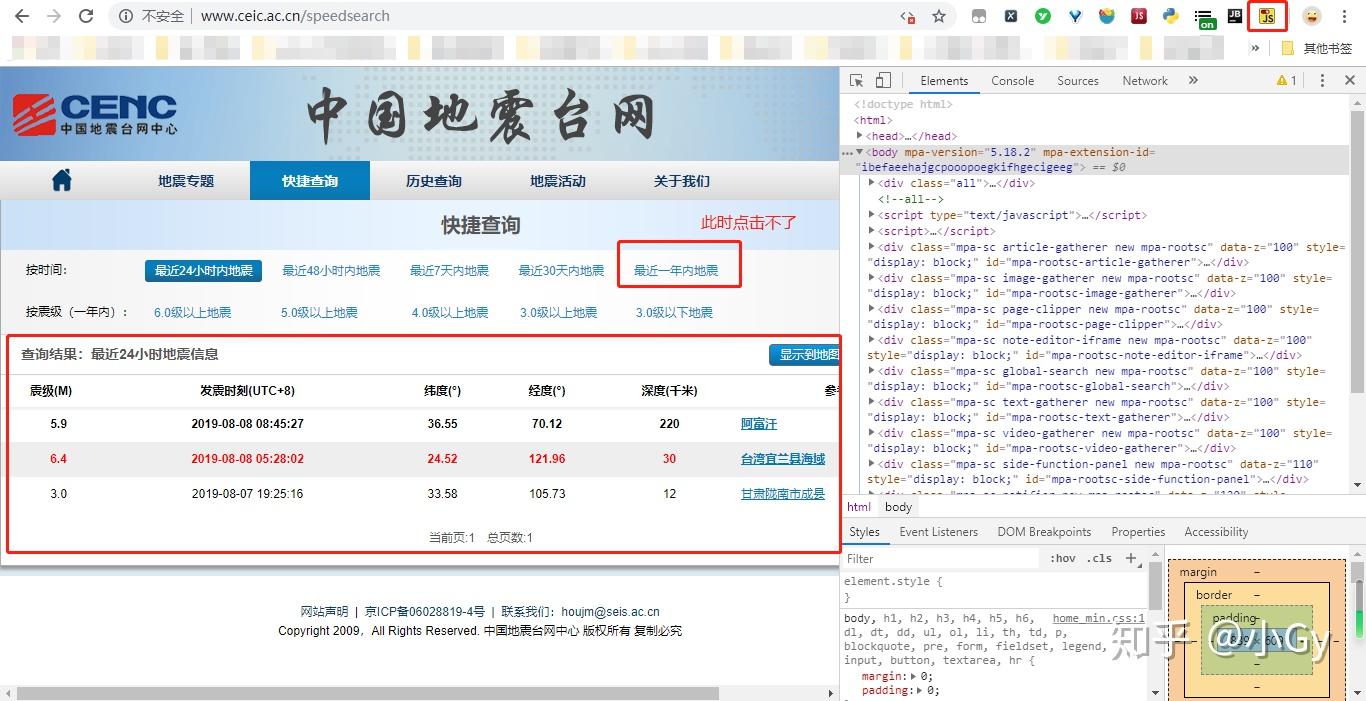The height and width of the screenshot is (701, 1366).
Task: Click the CENC logo
Action: 95,116
